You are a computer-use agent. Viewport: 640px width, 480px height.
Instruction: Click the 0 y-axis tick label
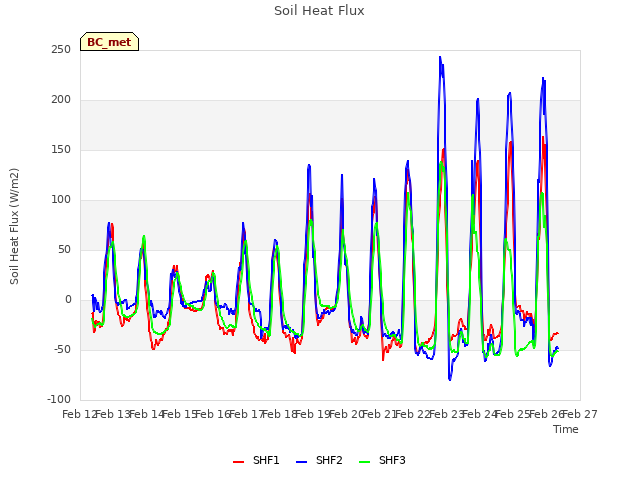click(x=68, y=300)
